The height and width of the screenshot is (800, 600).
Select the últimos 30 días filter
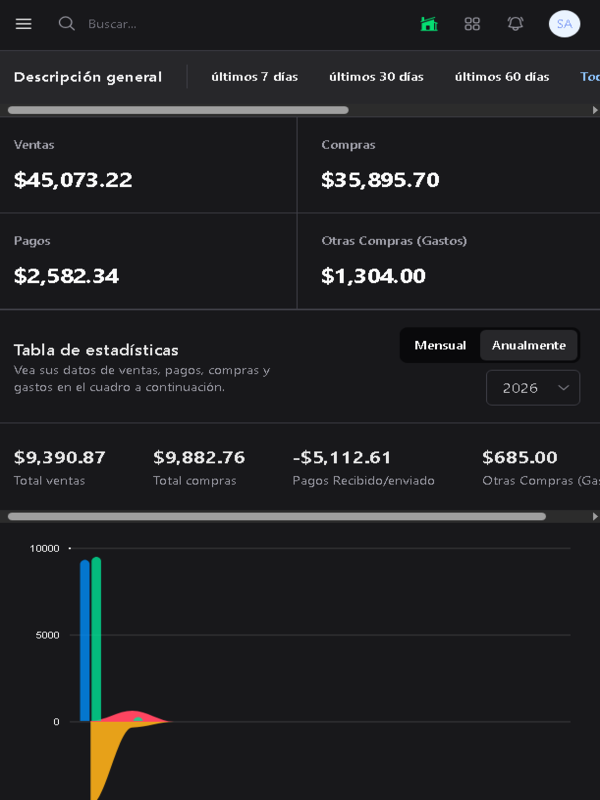coord(376,77)
